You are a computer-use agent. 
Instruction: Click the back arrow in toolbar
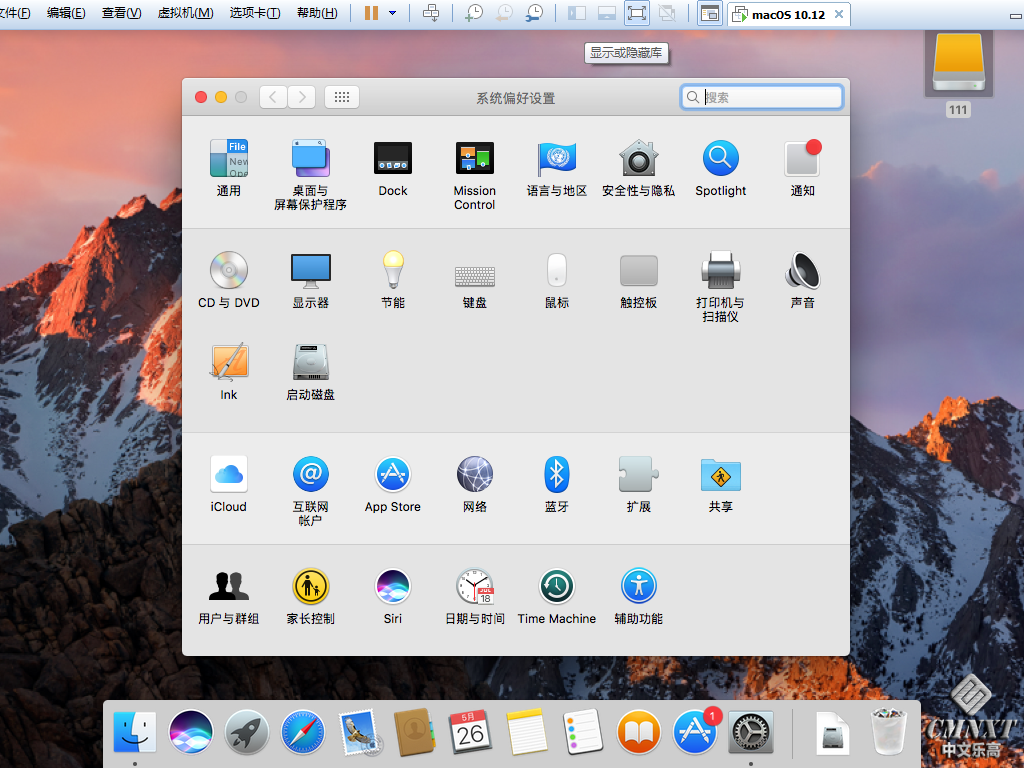click(x=273, y=97)
